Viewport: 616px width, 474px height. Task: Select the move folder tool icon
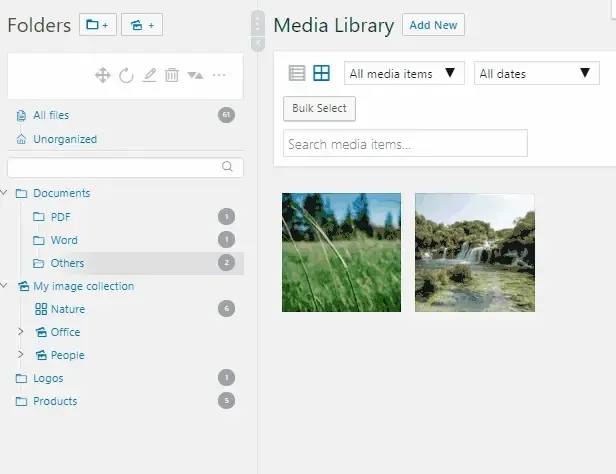click(103, 75)
